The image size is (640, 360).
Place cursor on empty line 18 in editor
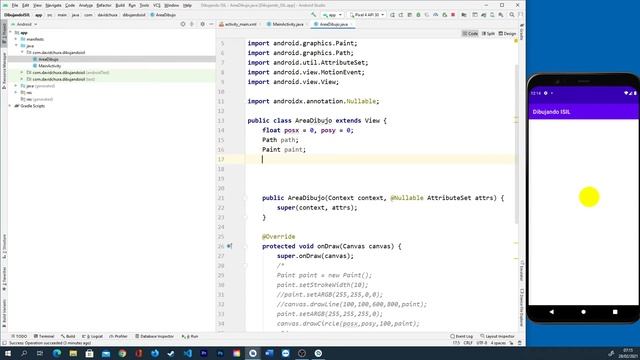(380, 169)
